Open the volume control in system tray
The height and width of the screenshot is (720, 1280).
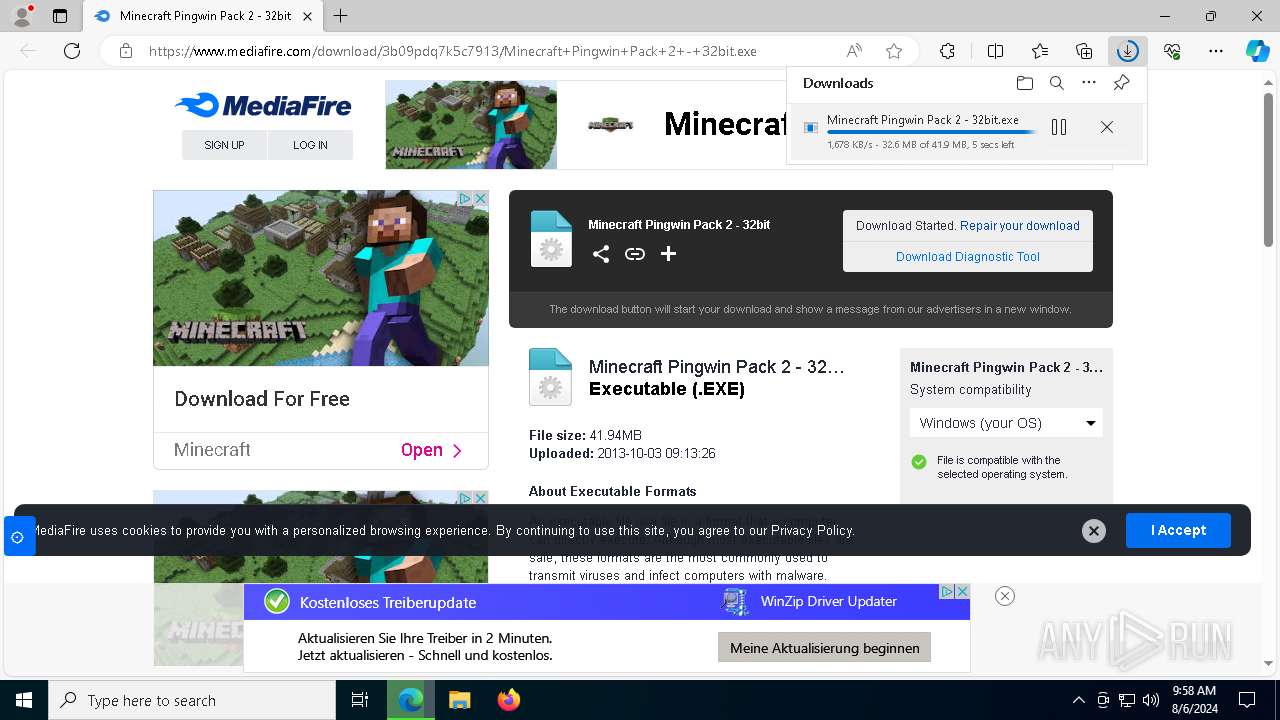[x=1151, y=700]
